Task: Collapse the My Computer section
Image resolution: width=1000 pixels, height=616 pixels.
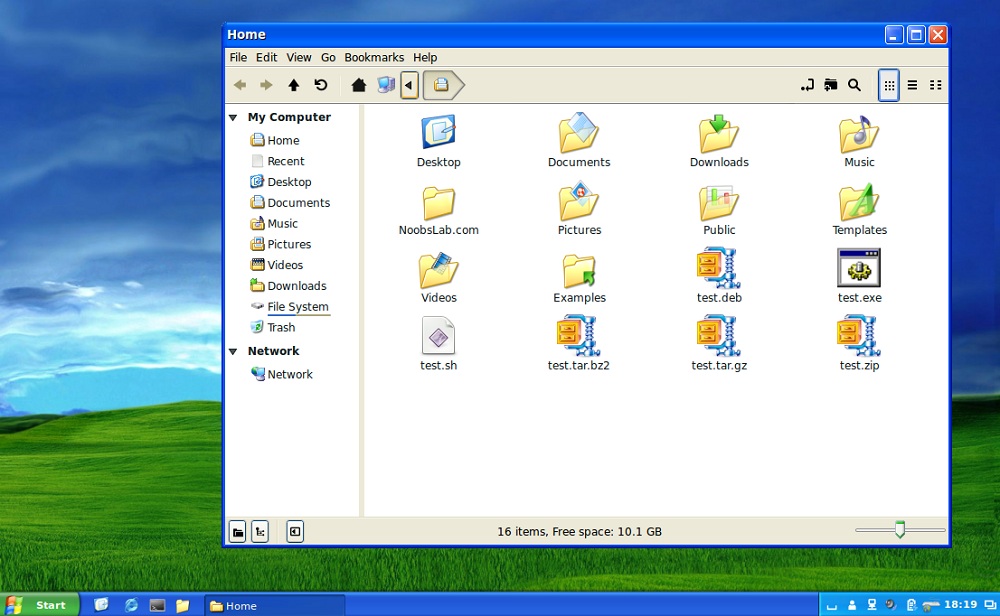Action: 233,117
